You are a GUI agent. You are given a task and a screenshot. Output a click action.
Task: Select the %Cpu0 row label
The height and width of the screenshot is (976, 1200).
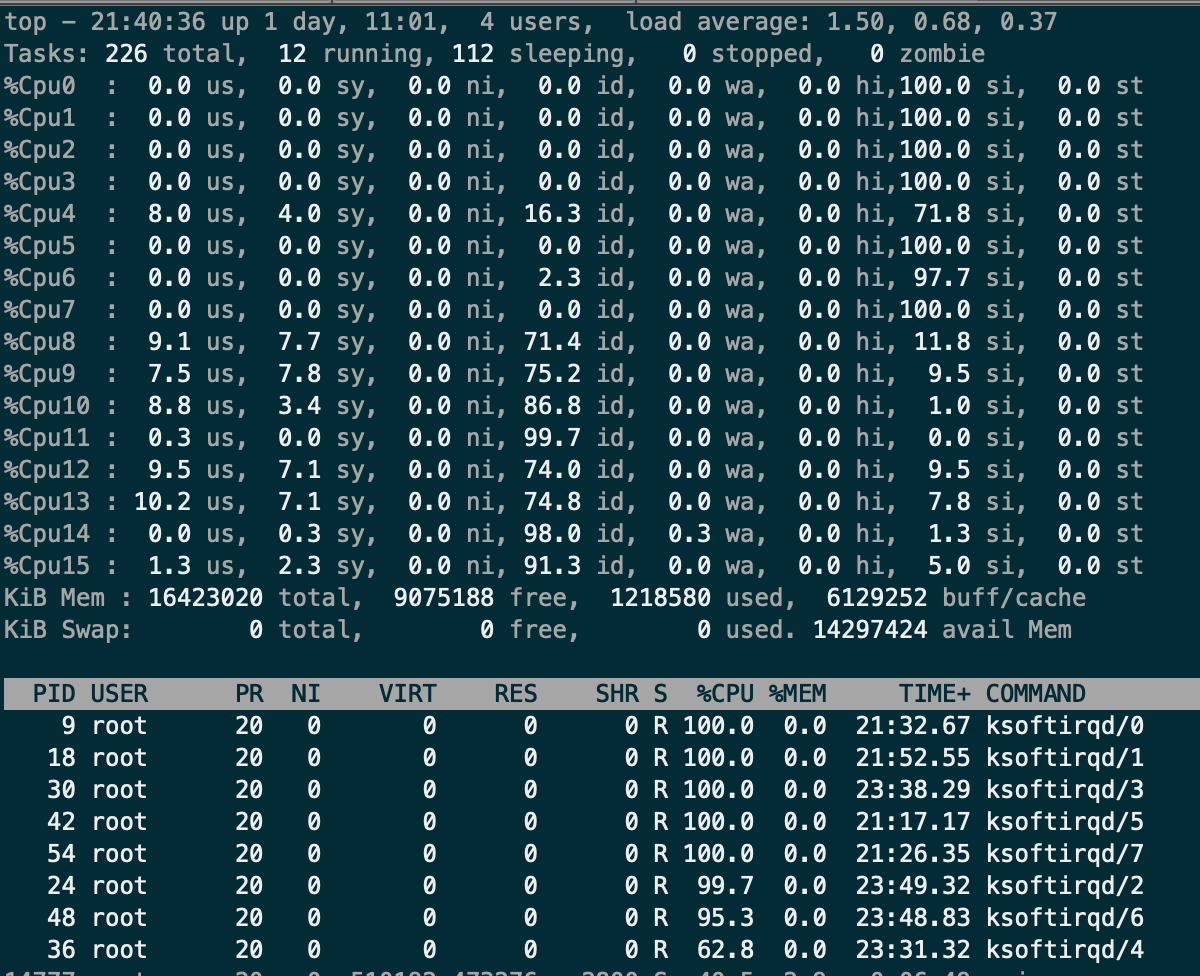(41, 86)
